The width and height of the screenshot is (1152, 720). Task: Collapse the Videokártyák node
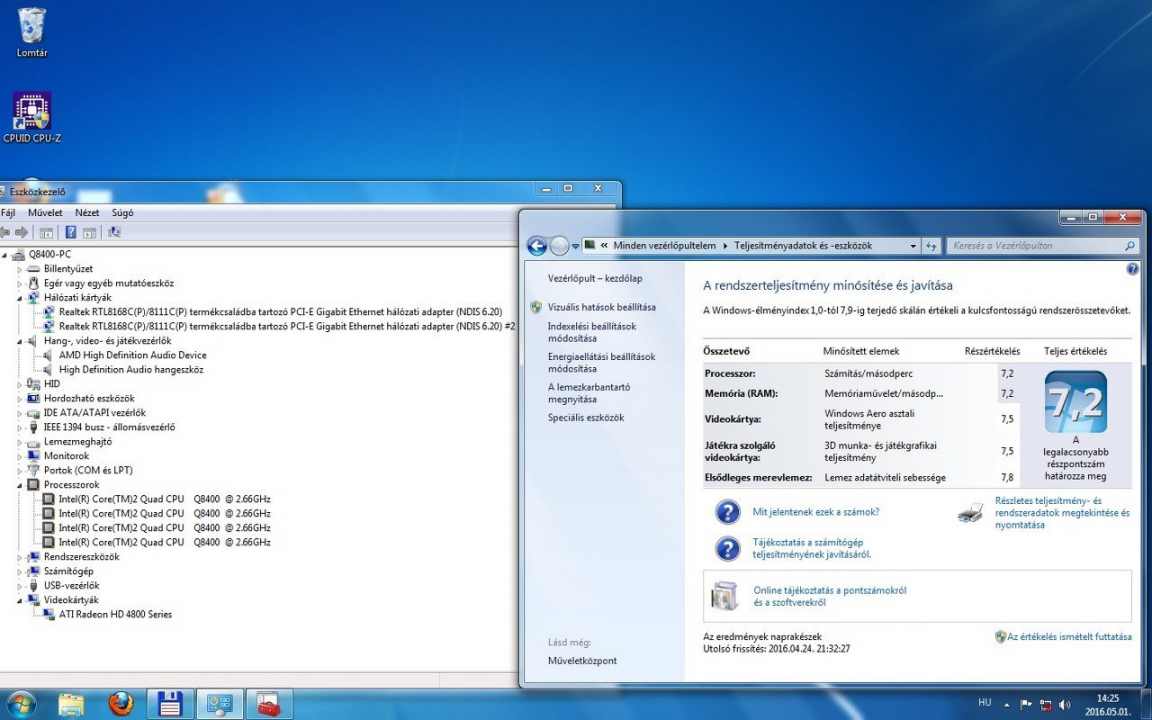click(x=20, y=600)
